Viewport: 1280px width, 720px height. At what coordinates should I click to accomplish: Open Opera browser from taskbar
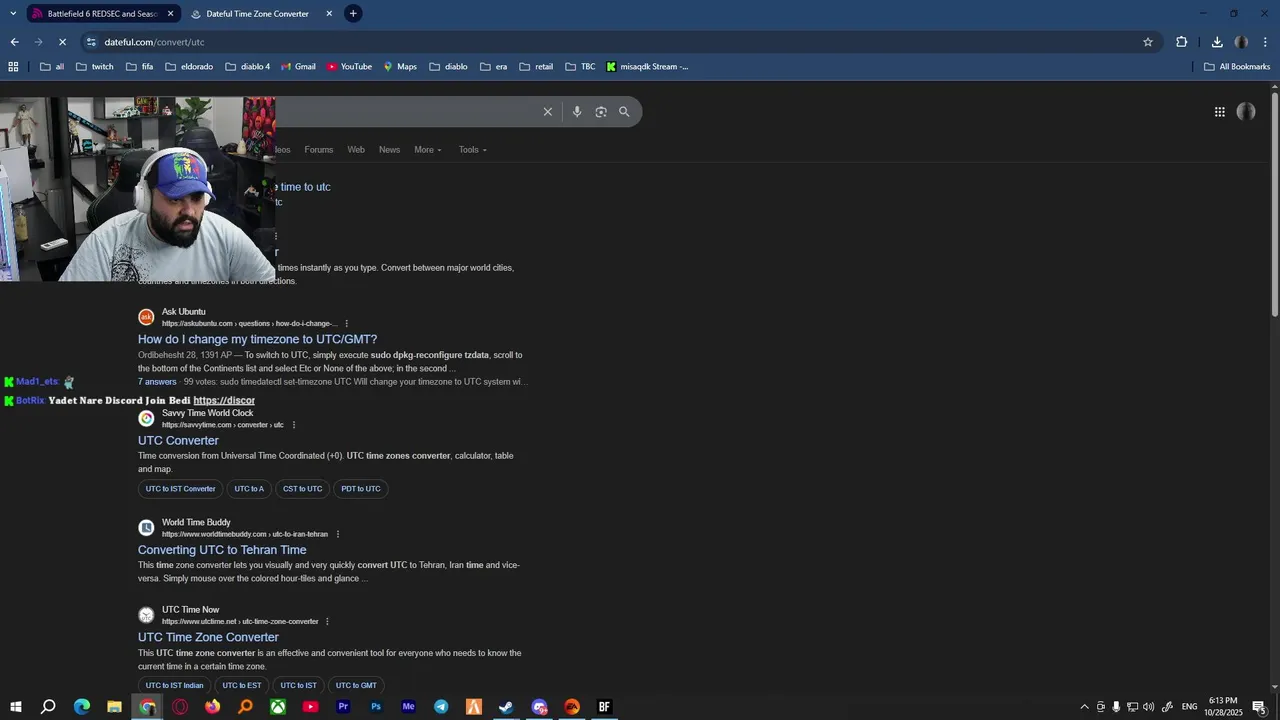click(180, 707)
